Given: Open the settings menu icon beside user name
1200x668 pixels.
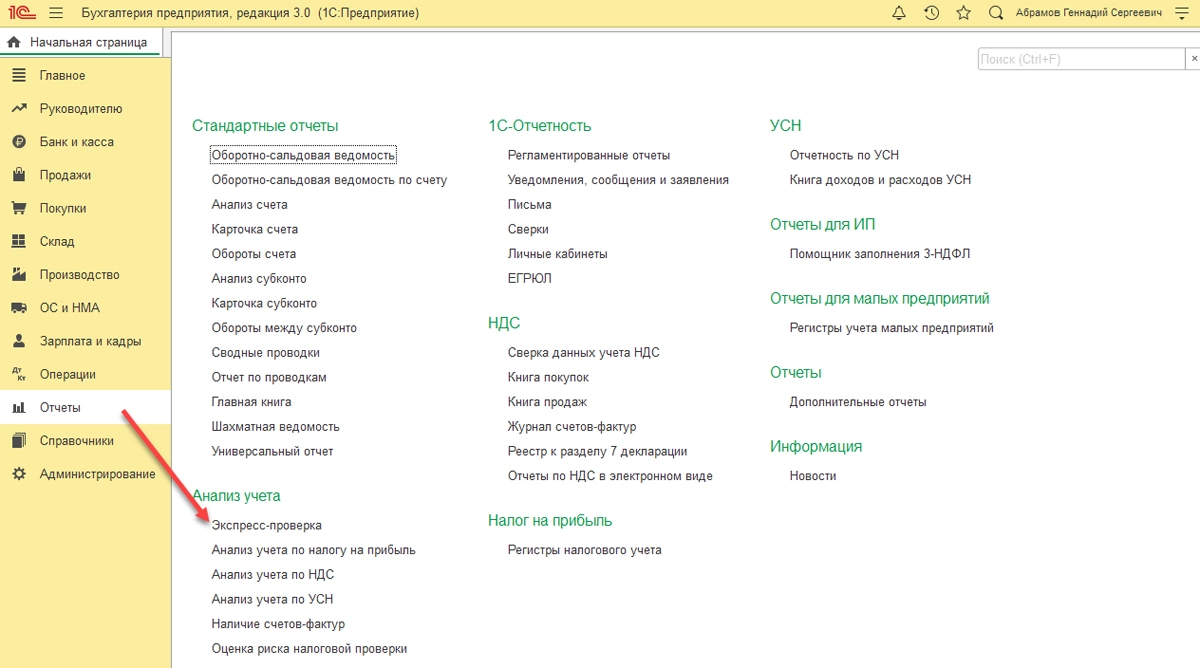Looking at the screenshot, I should (x=1182, y=13).
